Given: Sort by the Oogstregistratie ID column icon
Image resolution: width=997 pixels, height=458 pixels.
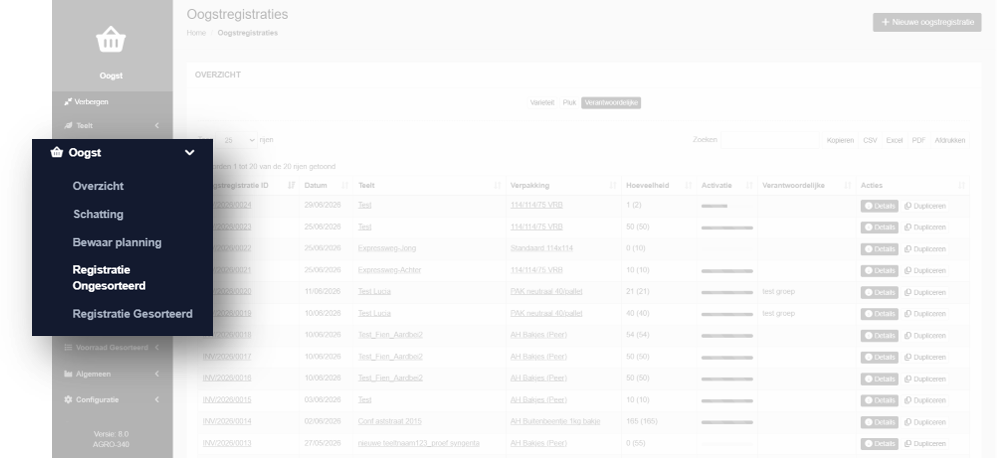Looking at the screenshot, I should coord(291,185).
